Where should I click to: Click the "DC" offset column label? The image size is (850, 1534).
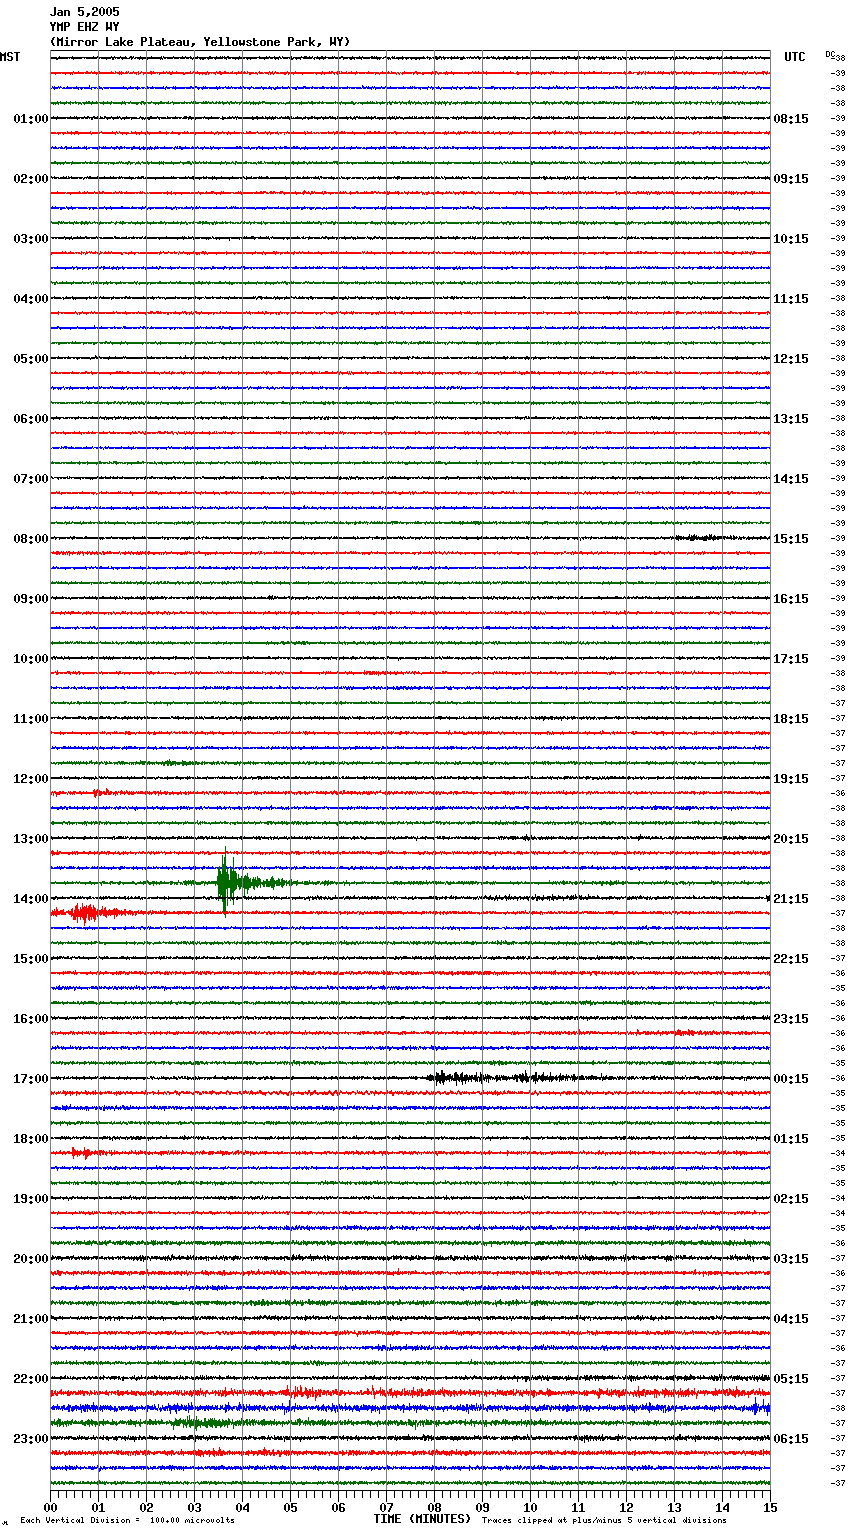coord(829,53)
